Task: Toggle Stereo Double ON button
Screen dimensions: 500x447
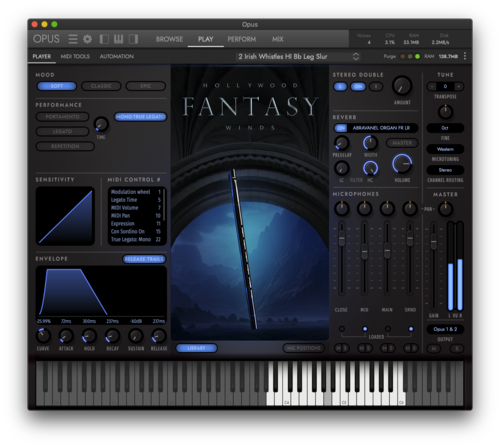Action: tap(358, 87)
